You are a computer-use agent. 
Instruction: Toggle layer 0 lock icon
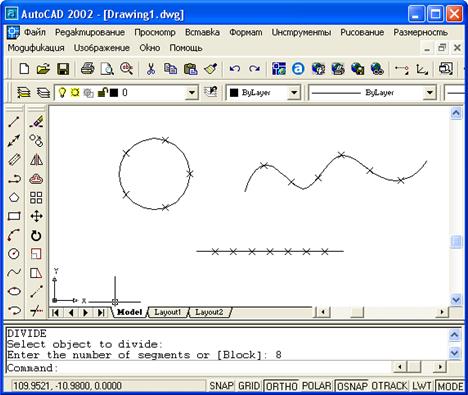click(102, 92)
